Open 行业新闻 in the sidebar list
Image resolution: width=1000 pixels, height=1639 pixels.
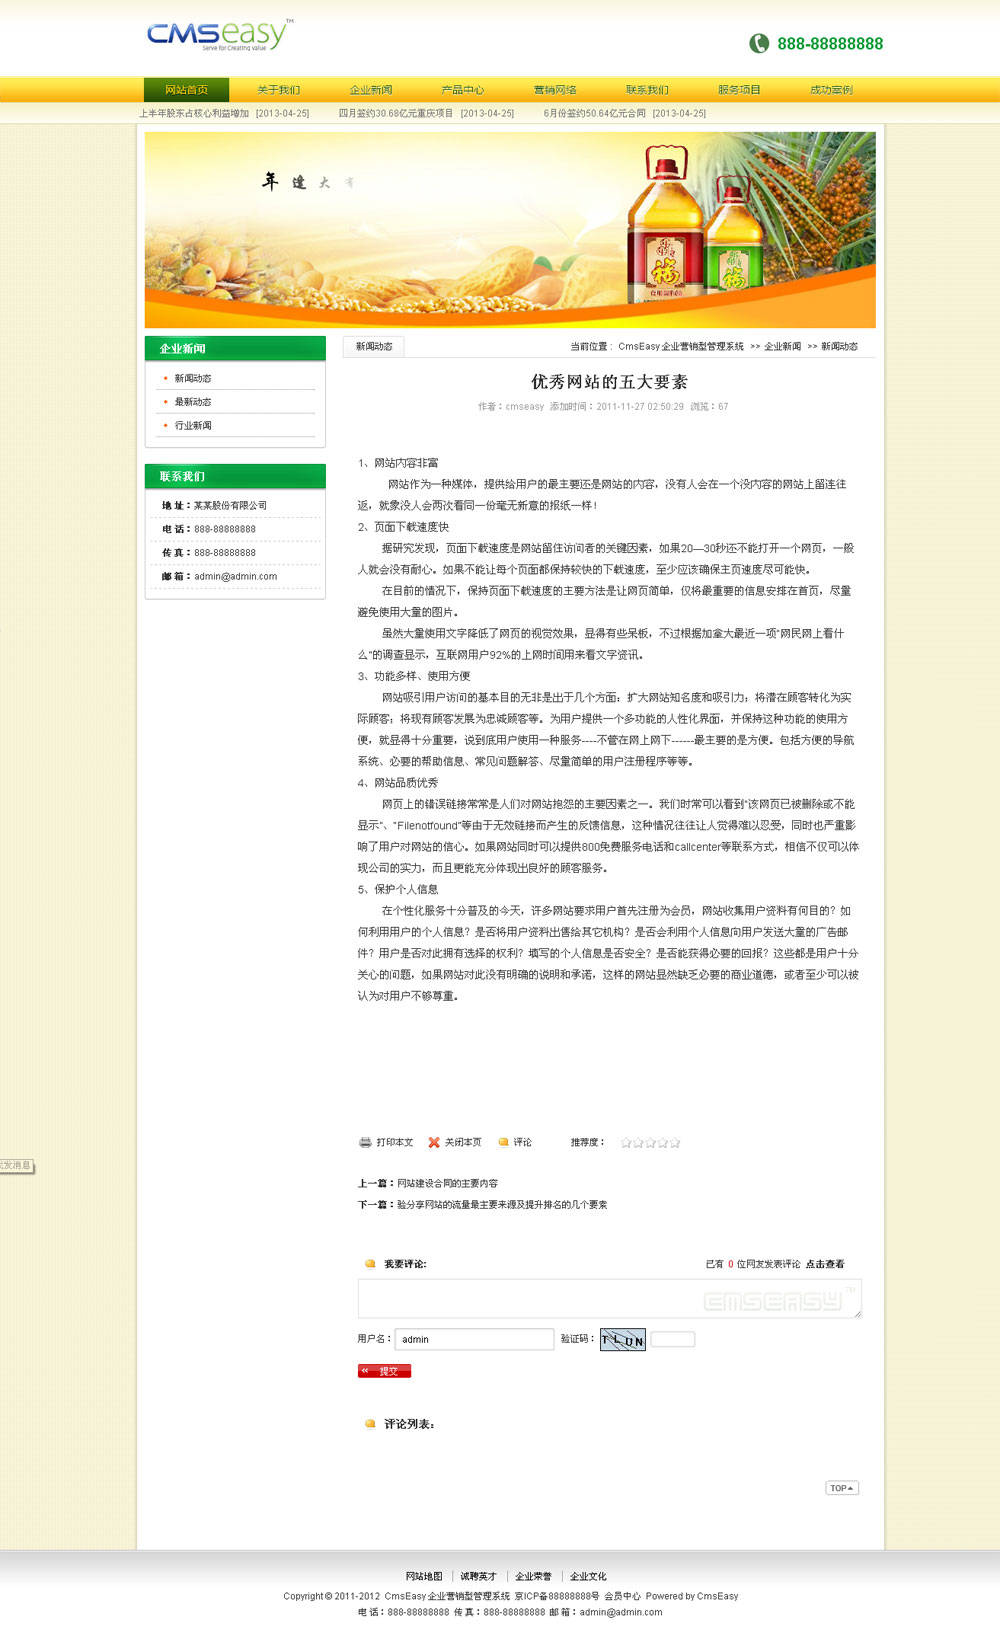193,426
